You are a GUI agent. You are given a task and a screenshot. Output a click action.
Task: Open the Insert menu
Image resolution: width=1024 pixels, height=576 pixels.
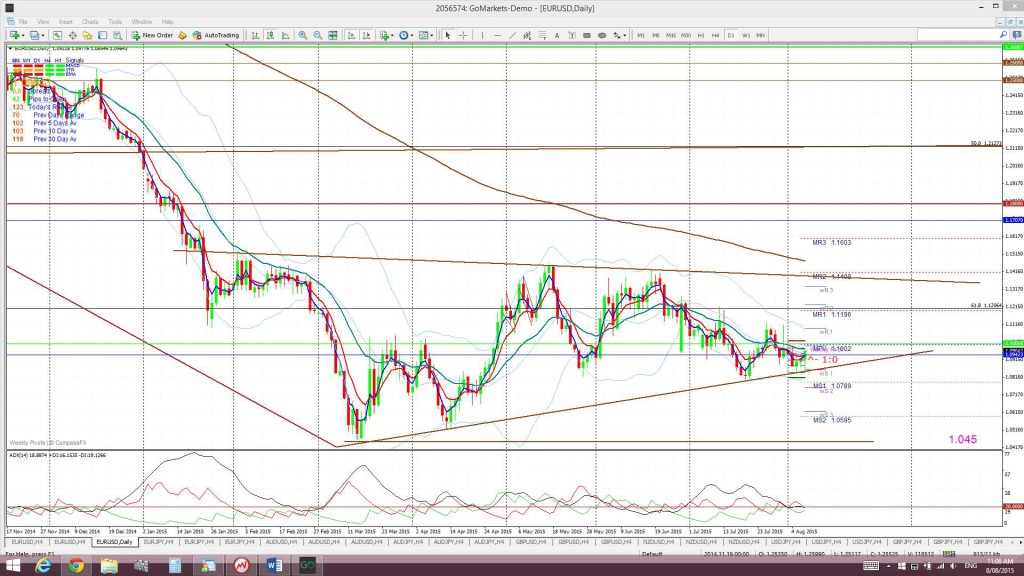point(66,22)
